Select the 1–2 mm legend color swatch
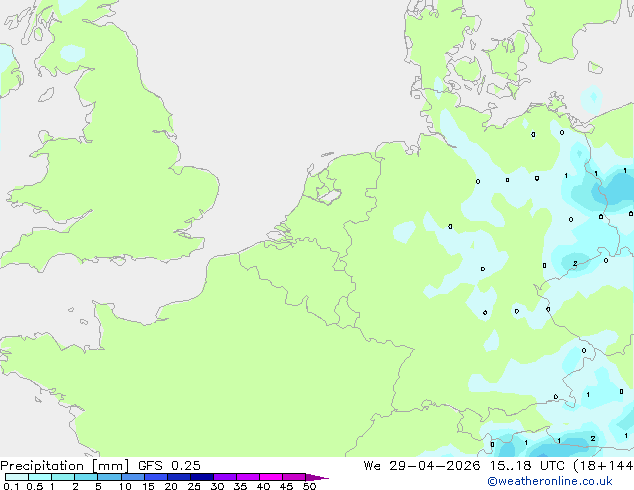 click(x=63, y=477)
